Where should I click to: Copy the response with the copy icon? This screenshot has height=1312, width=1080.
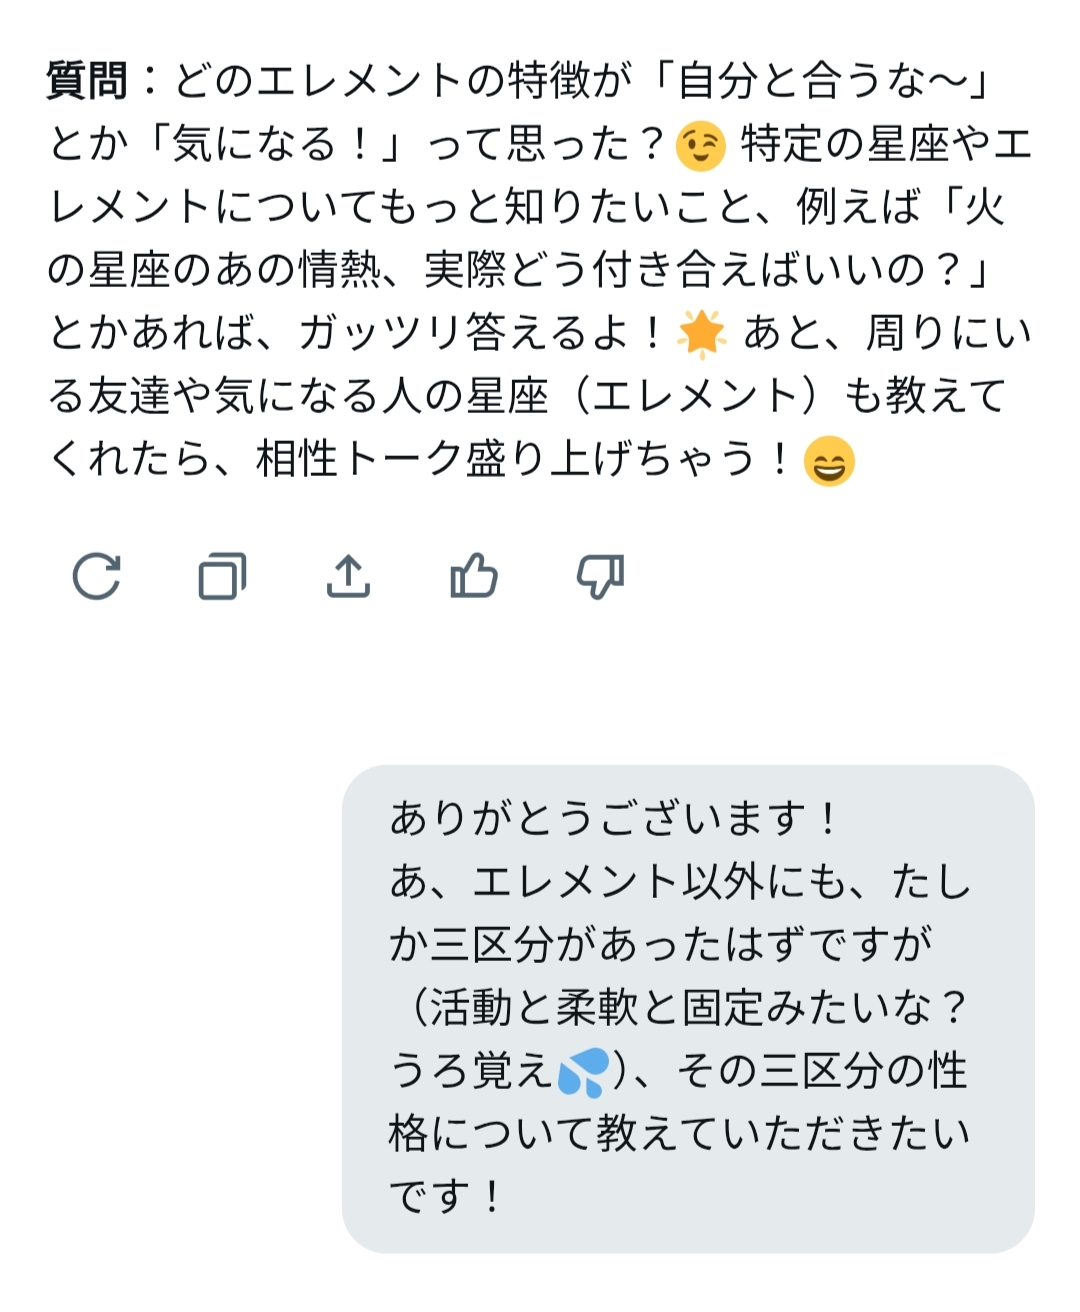point(222,576)
